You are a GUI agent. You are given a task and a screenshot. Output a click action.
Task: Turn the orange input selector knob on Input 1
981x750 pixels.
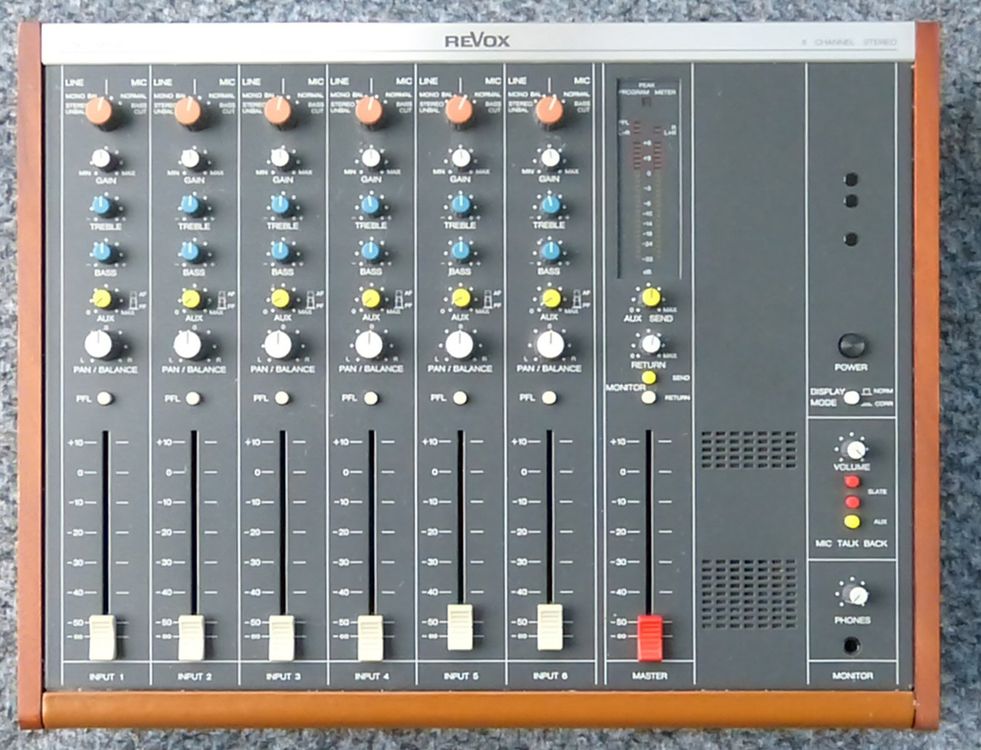click(99, 111)
